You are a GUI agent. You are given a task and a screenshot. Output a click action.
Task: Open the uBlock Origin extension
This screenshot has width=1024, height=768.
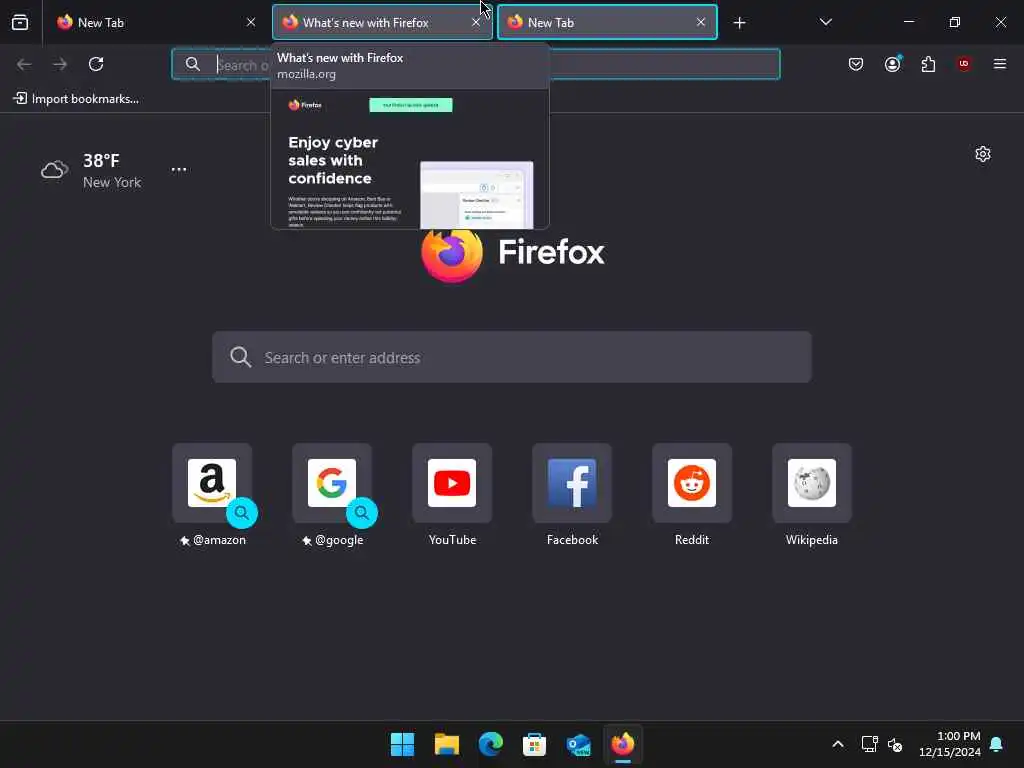964,64
